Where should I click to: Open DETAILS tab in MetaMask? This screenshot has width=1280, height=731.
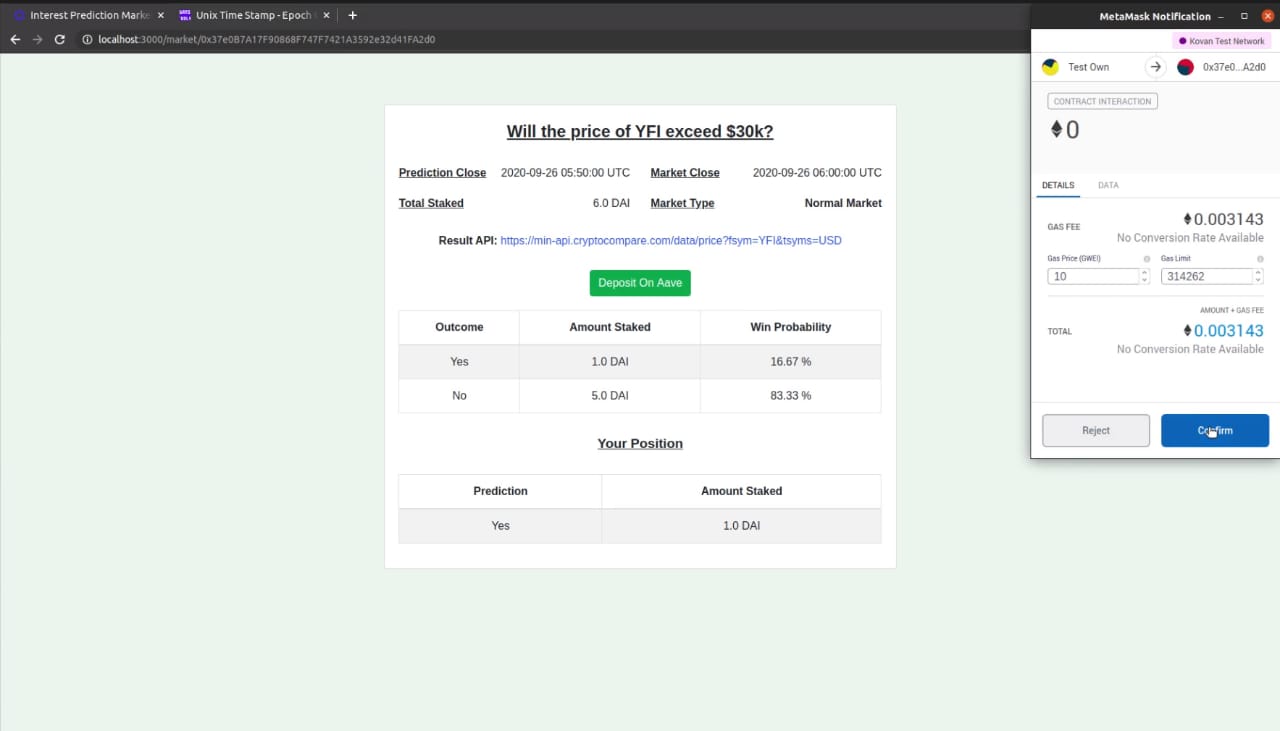coord(1058,185)
